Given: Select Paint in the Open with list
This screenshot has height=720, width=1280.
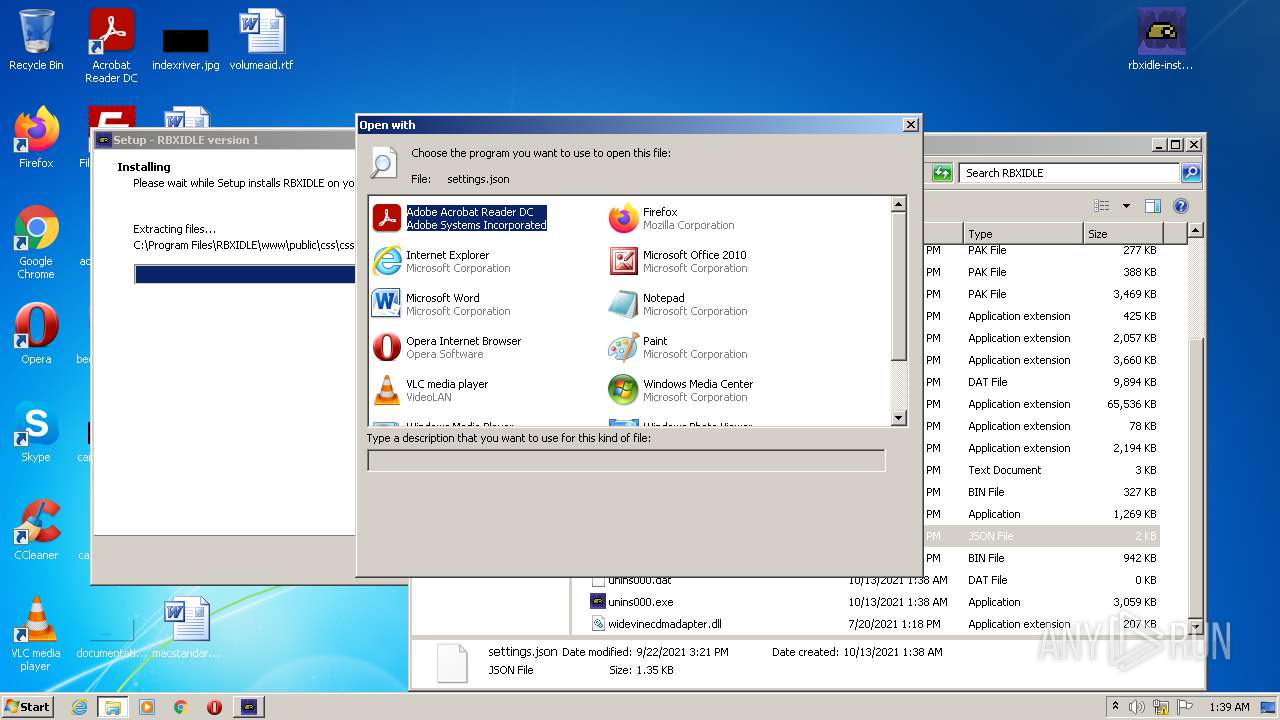Looking at the screenshot, I should point(678,347).
